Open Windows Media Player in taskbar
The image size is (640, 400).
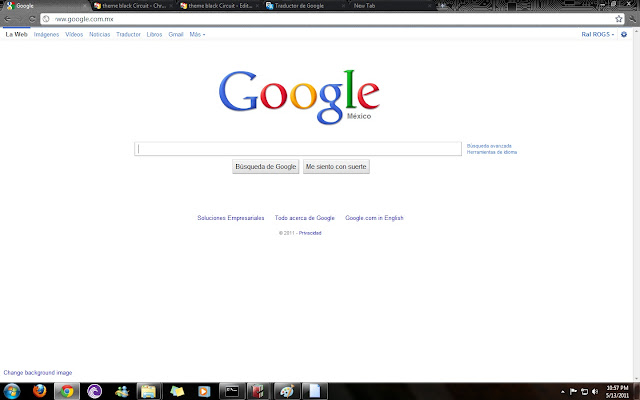pyautogui.click(x=204, y=391)
